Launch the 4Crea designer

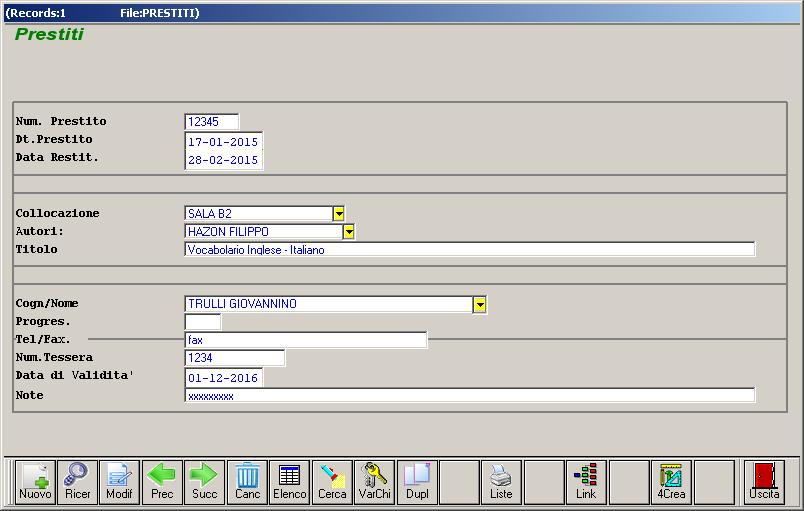coord(671,482)
